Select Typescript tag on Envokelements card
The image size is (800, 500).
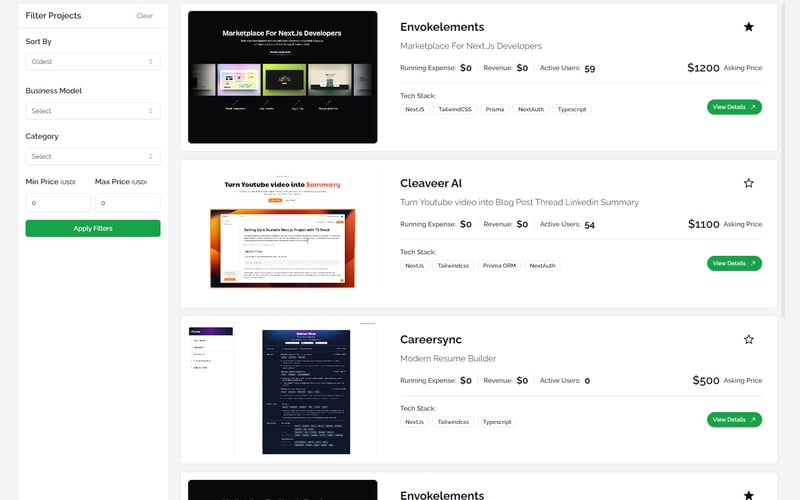571,109
